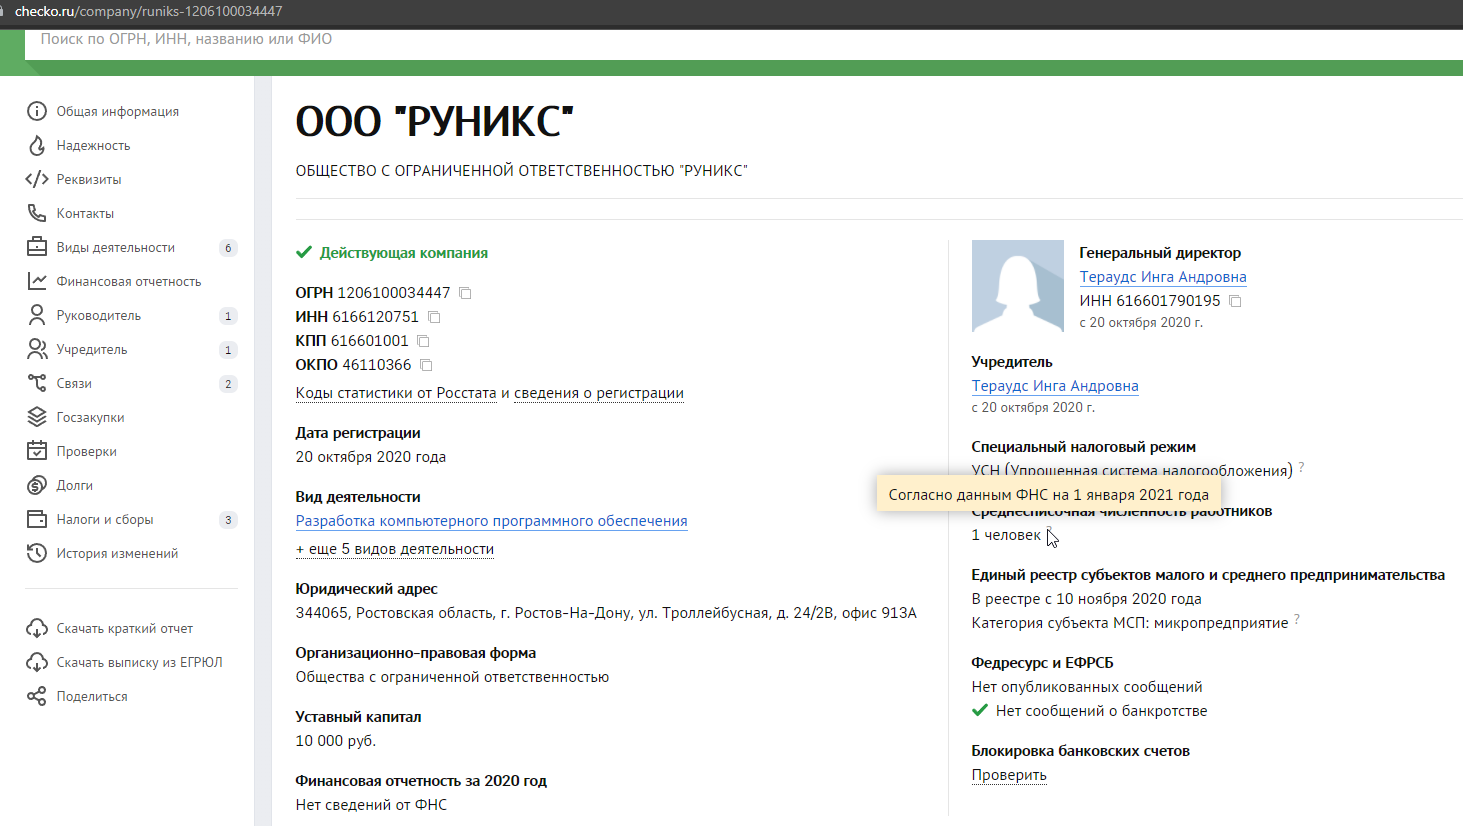
Task: Go to Надежность section
Action: [93, 145]
